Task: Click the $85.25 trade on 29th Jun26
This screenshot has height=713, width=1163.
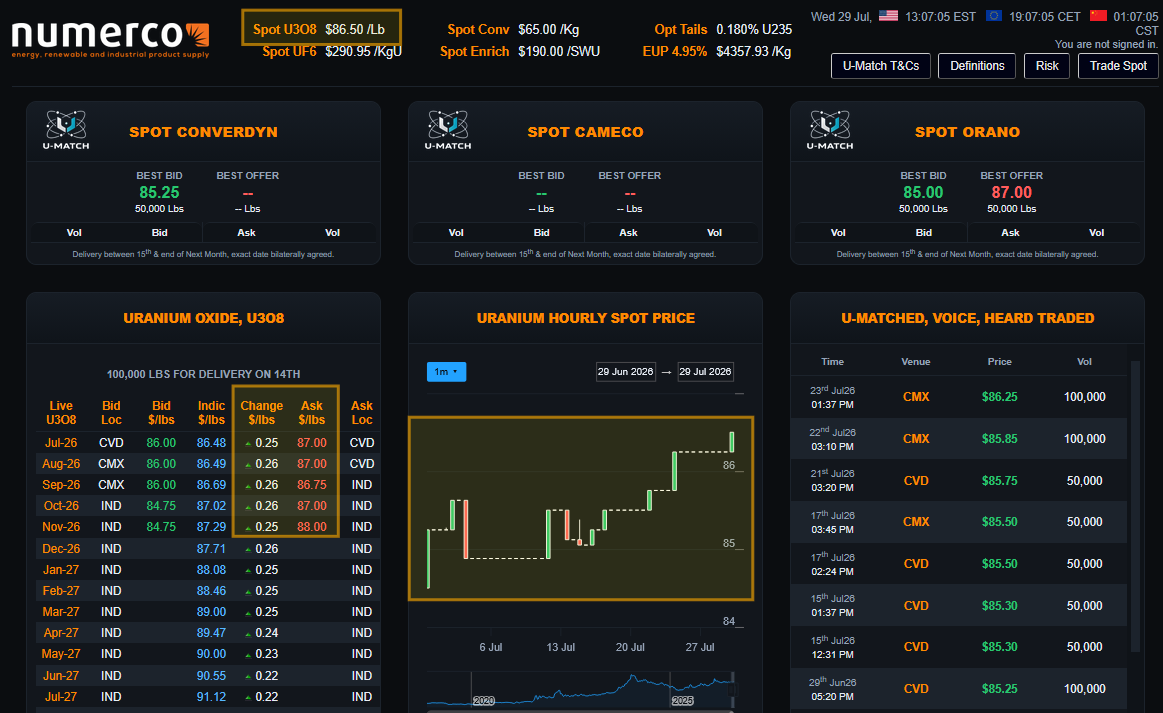Action: coord(959,689)
